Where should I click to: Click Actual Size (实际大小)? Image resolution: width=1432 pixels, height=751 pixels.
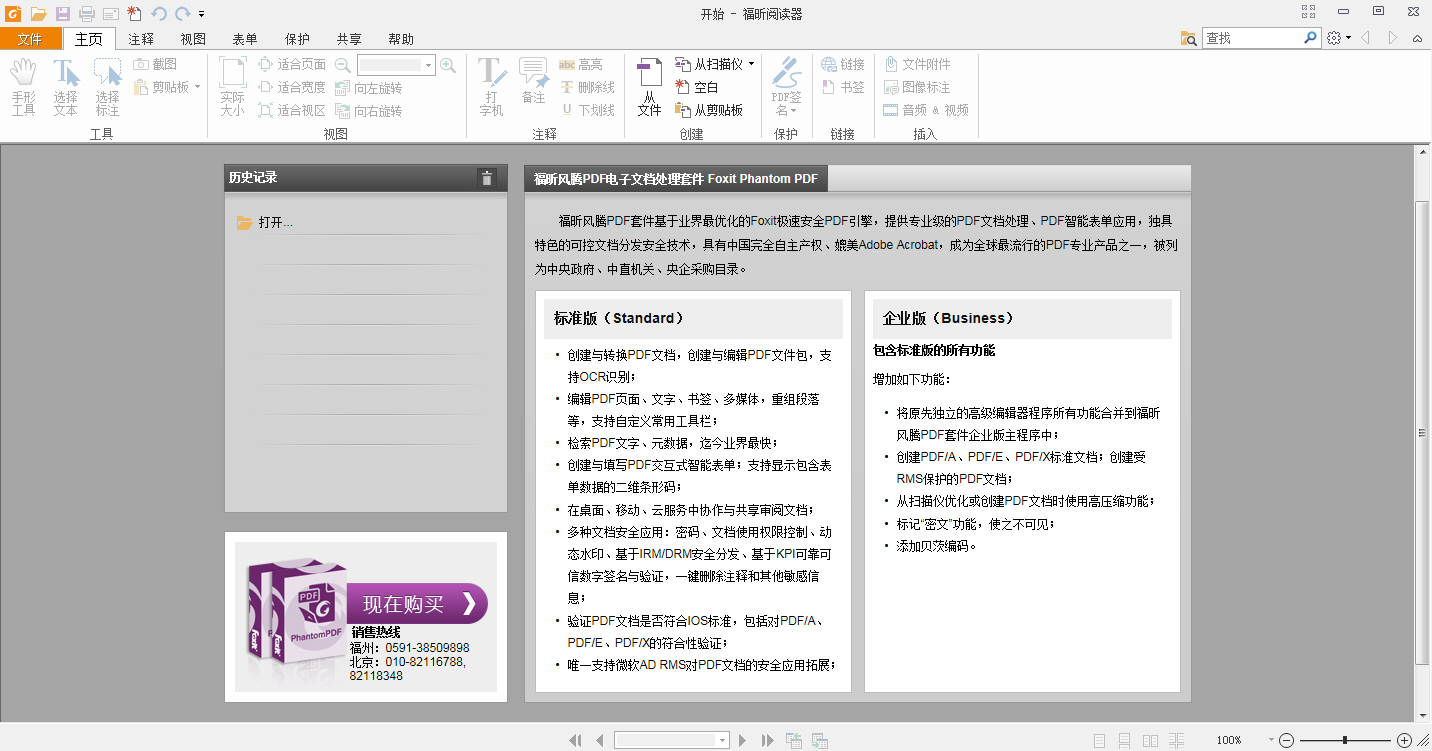(x=232, y=87)
